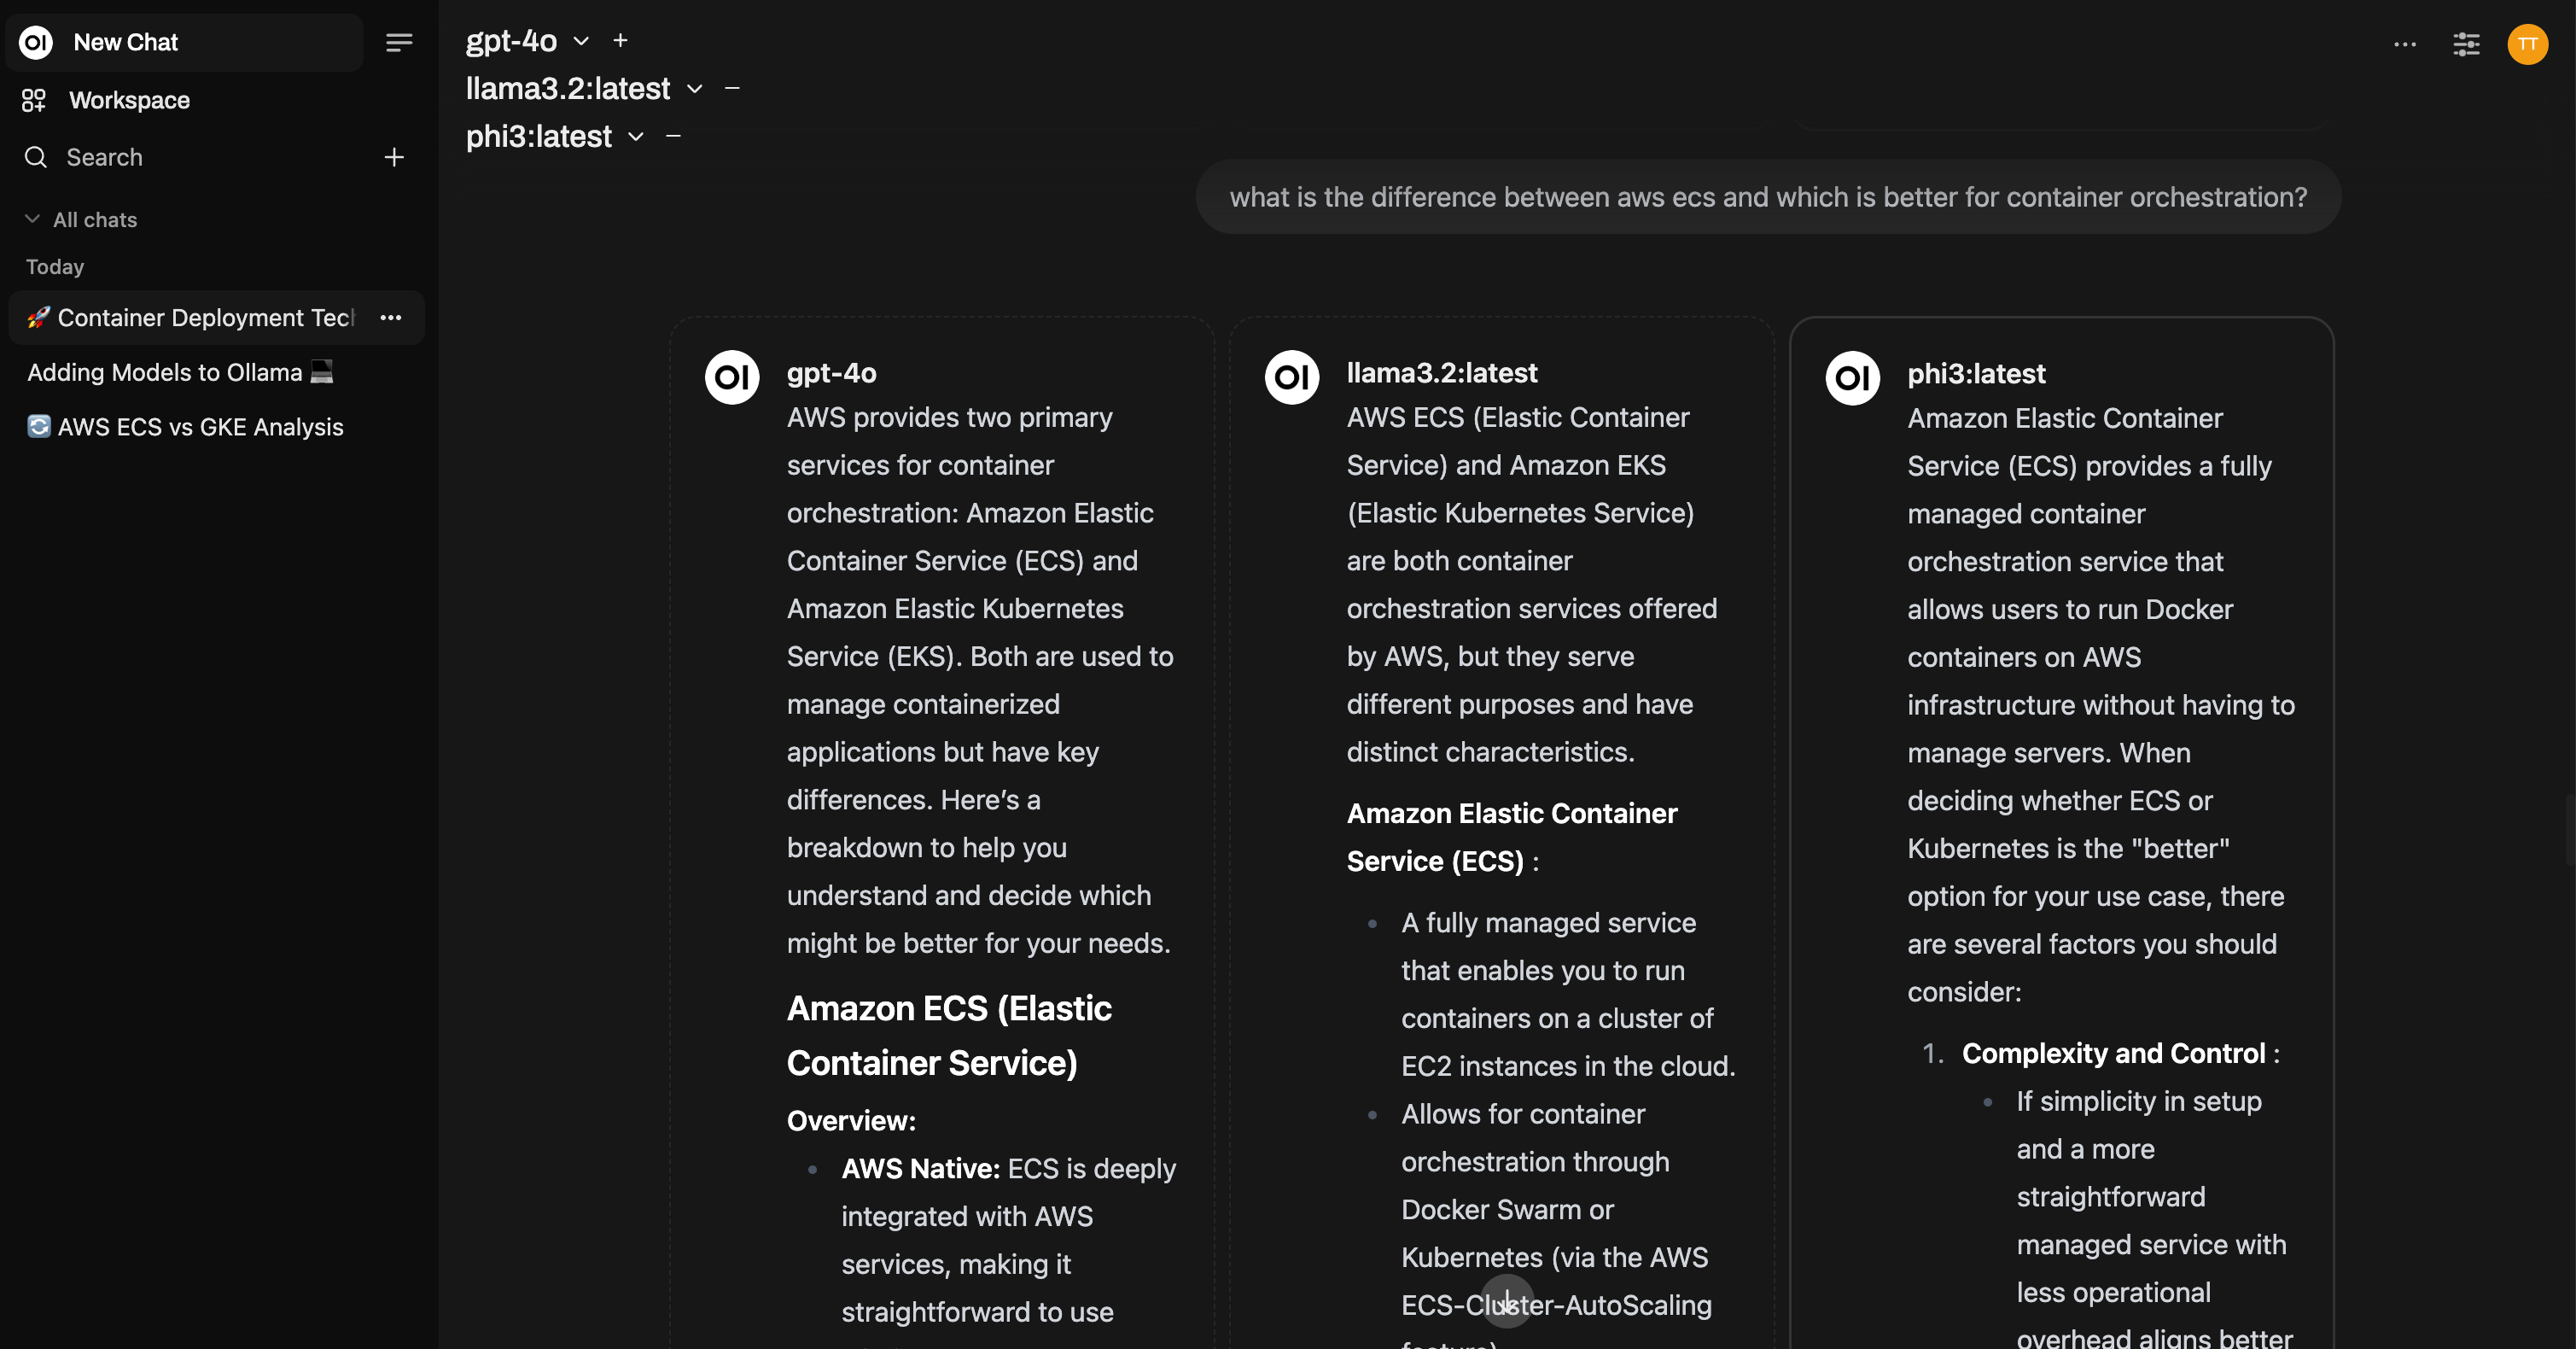Open Adding Models to Ollama chat
The width and height of the screenshot is (2576, 1349).
(165, 372)
